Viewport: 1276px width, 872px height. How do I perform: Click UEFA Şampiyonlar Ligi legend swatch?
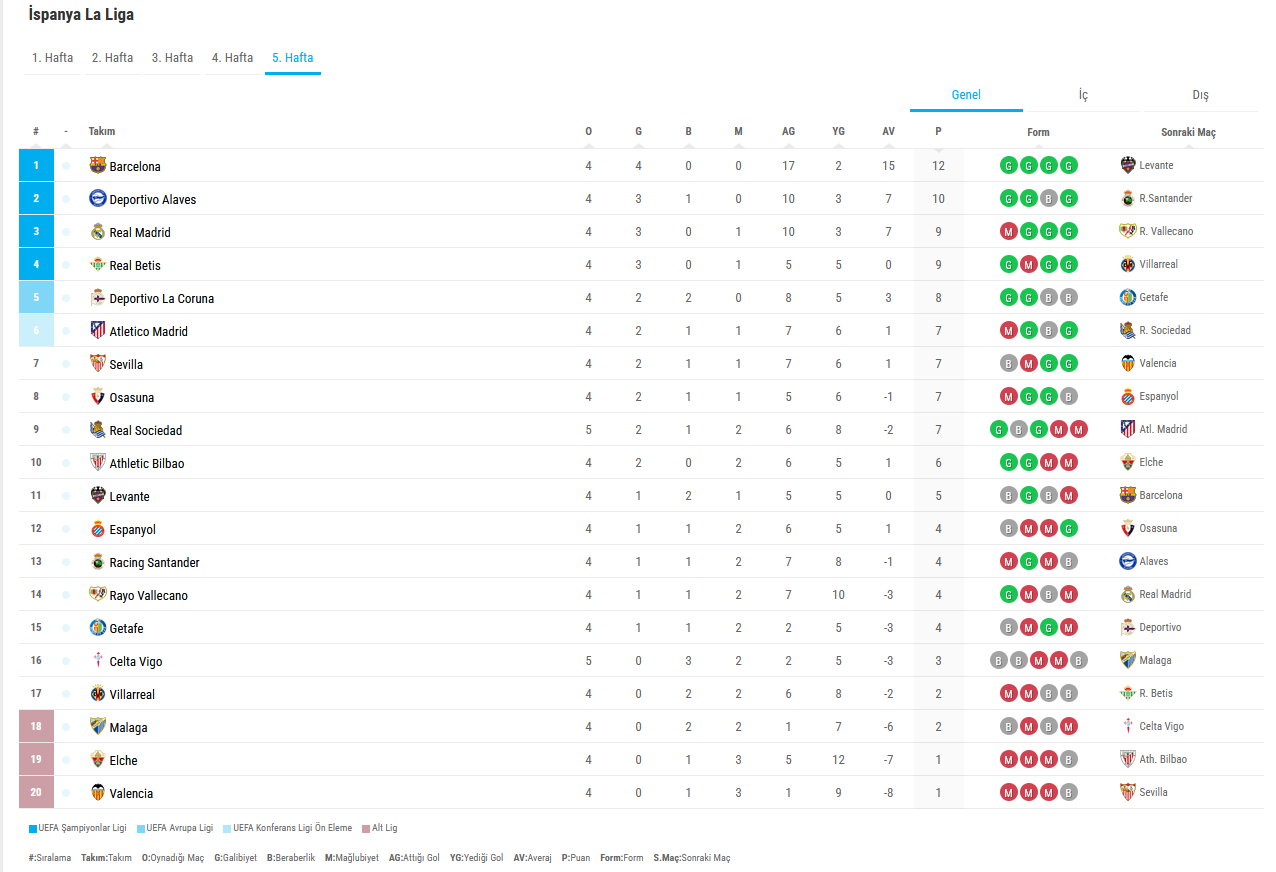33,828
